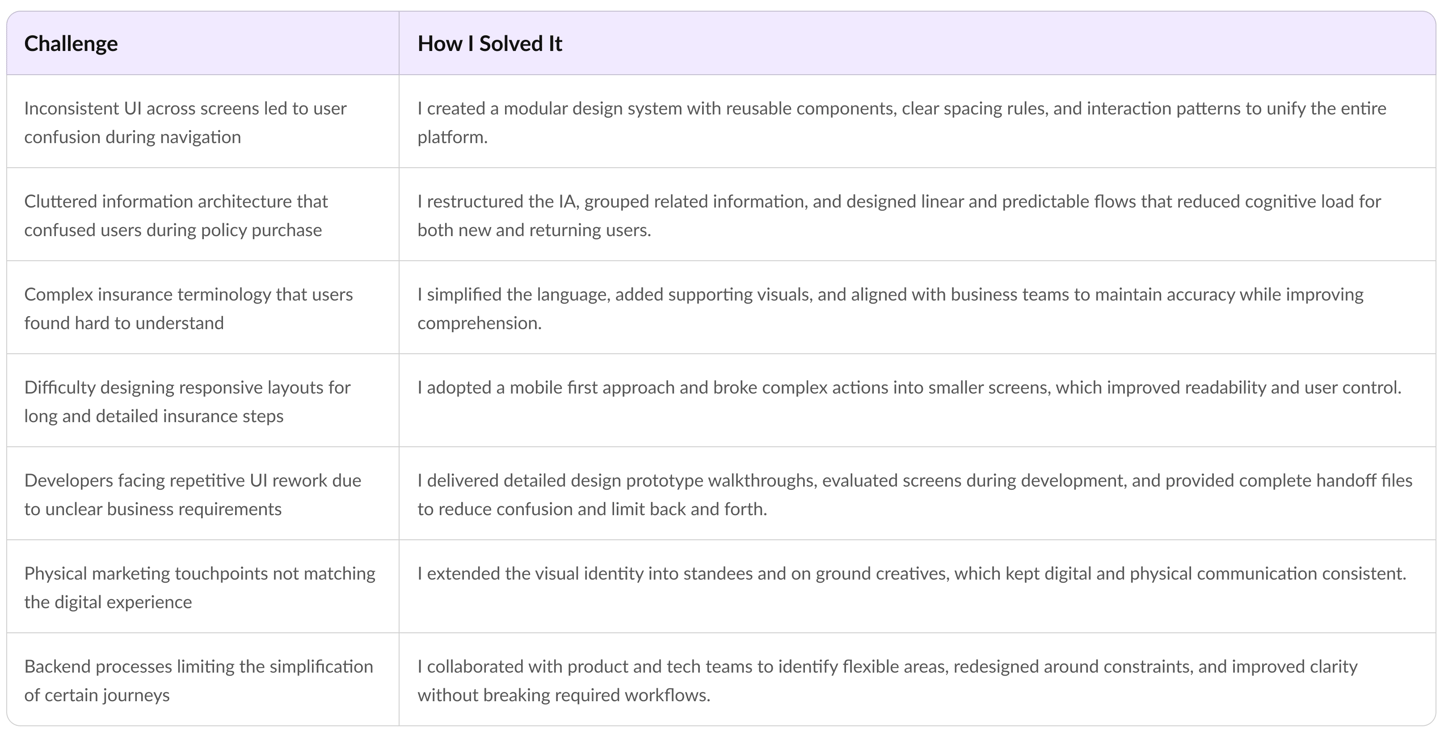
Task: Select the "Backend processes limiting" challenge cell
Action: (x=198, y=667)
